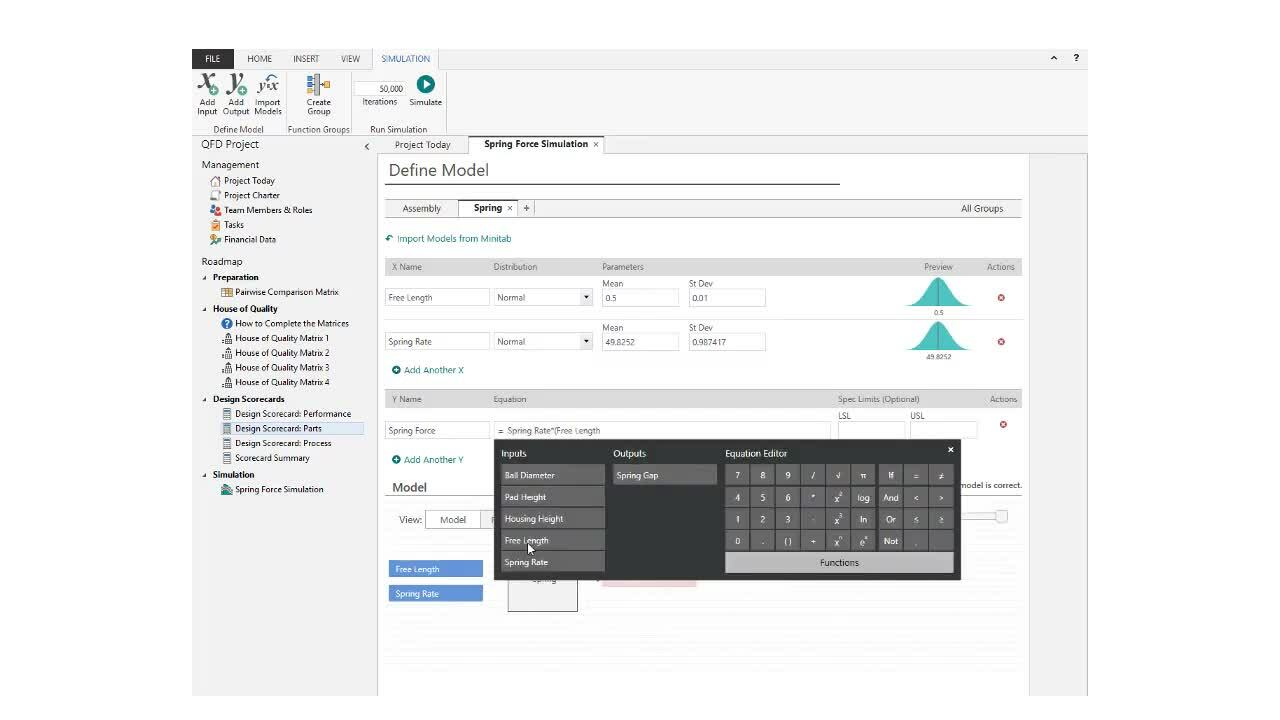Viewport: 1280px width, 720px height.
Task: Collapse the ribbon with the caret icon
Action: click(1054, 58)
